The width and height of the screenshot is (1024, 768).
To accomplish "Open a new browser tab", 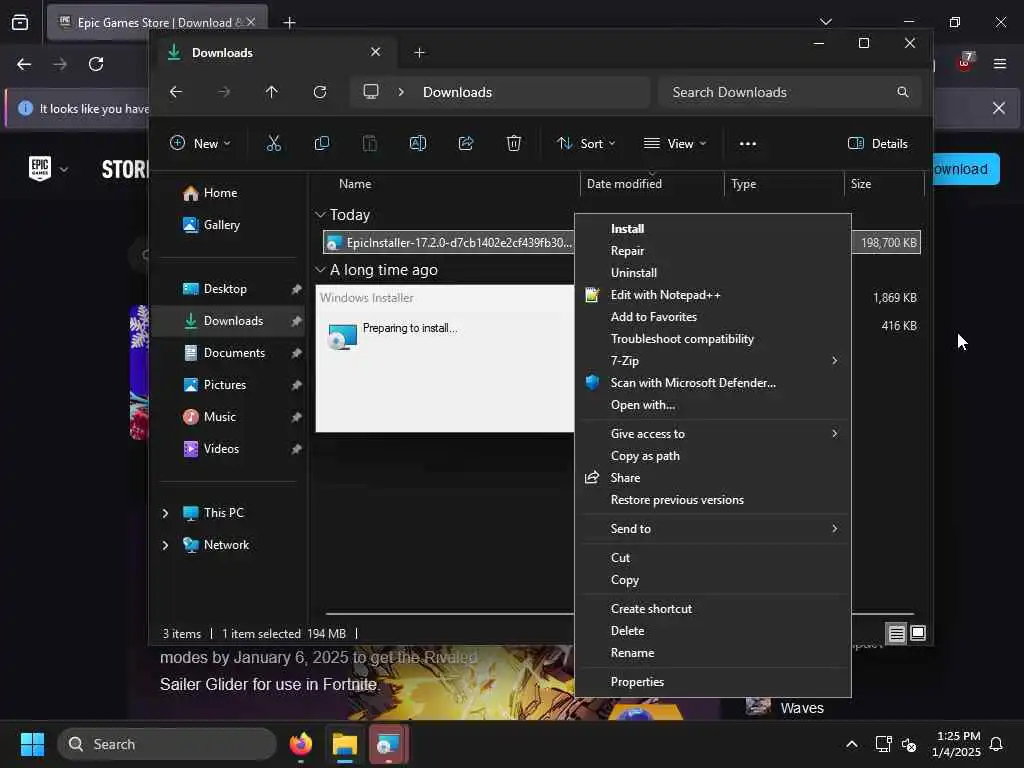I will click(289, 23).
